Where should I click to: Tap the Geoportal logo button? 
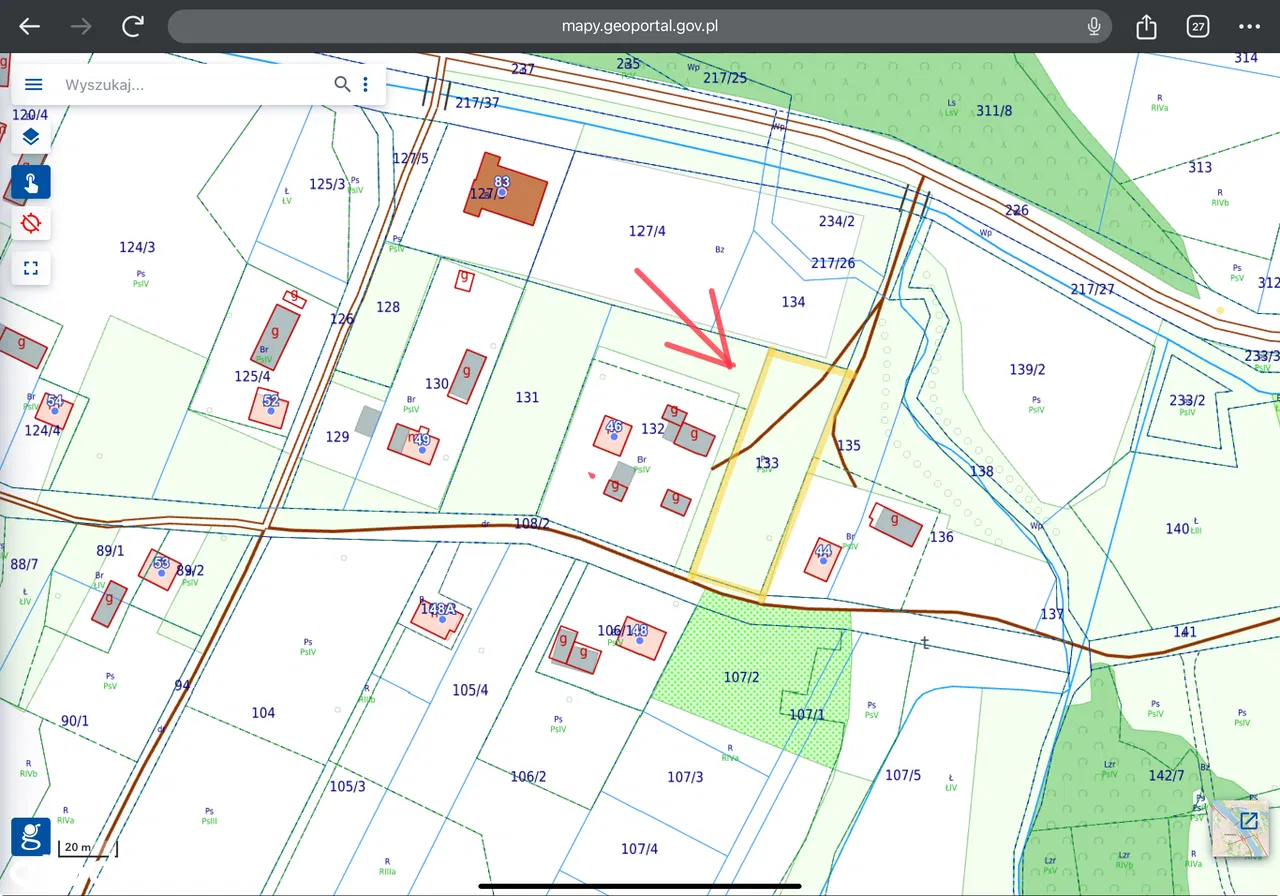click(x=31, y=837)
